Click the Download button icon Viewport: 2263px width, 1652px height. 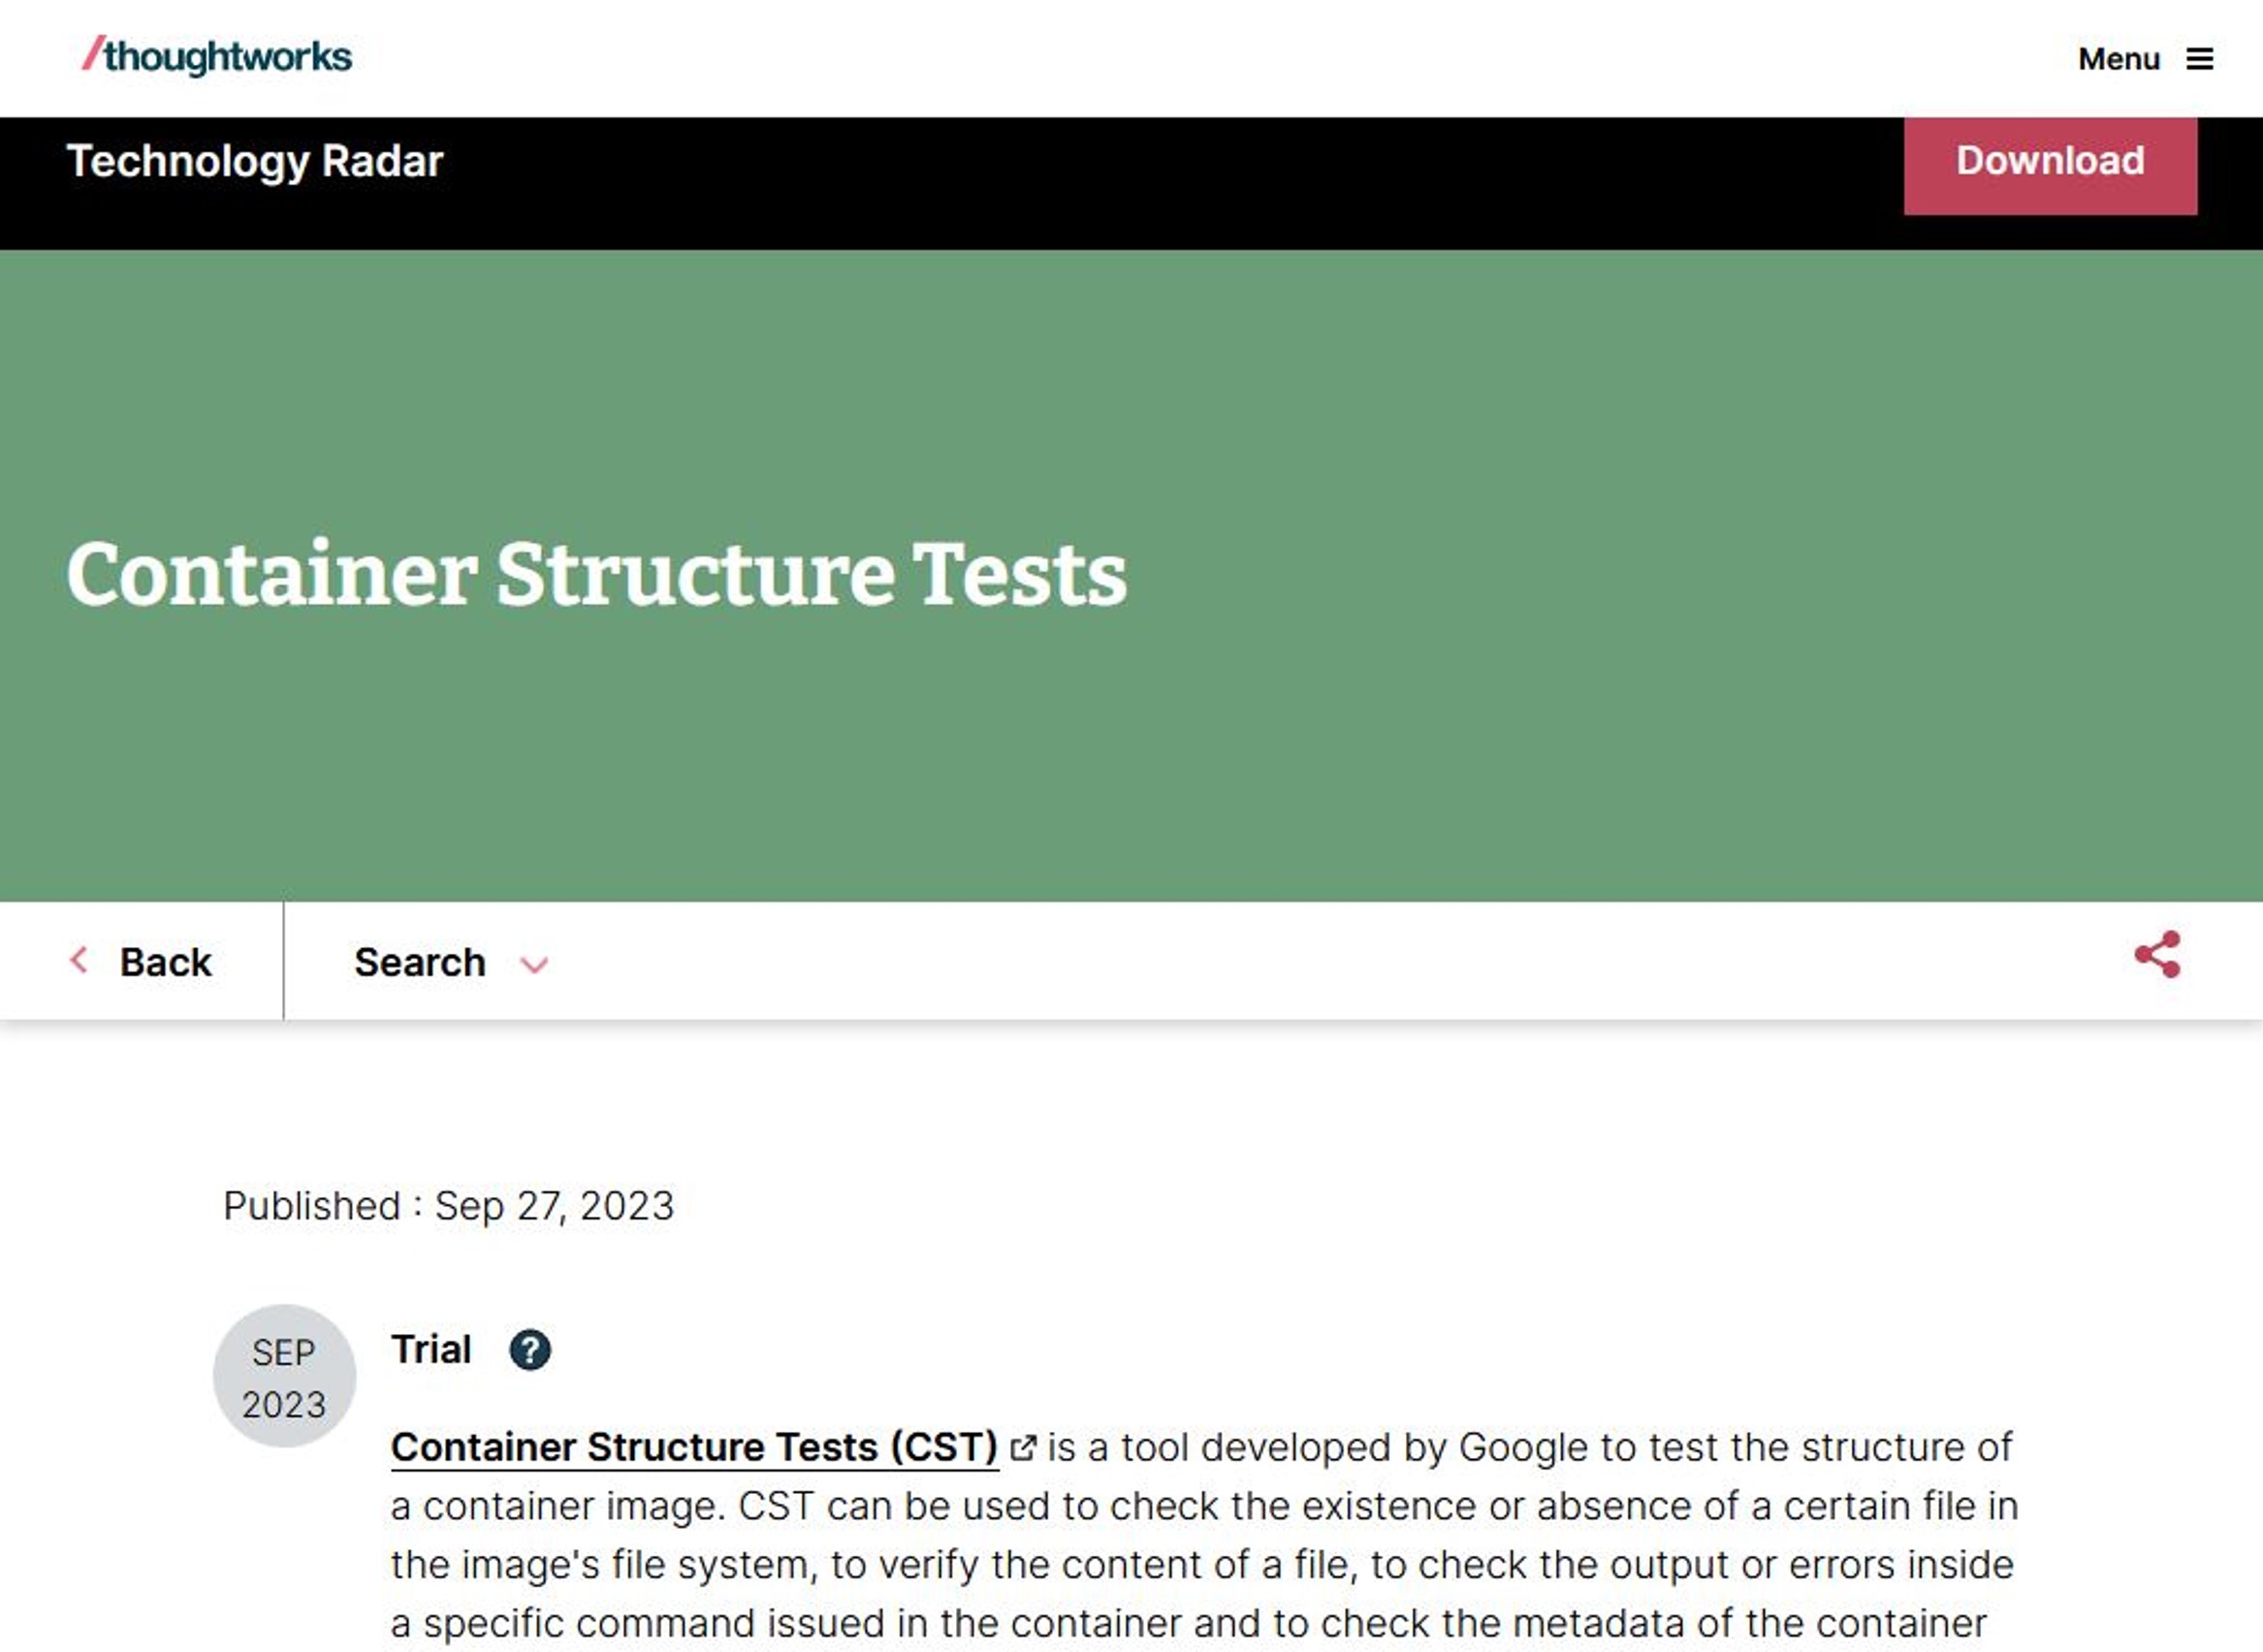(2051, 160)
